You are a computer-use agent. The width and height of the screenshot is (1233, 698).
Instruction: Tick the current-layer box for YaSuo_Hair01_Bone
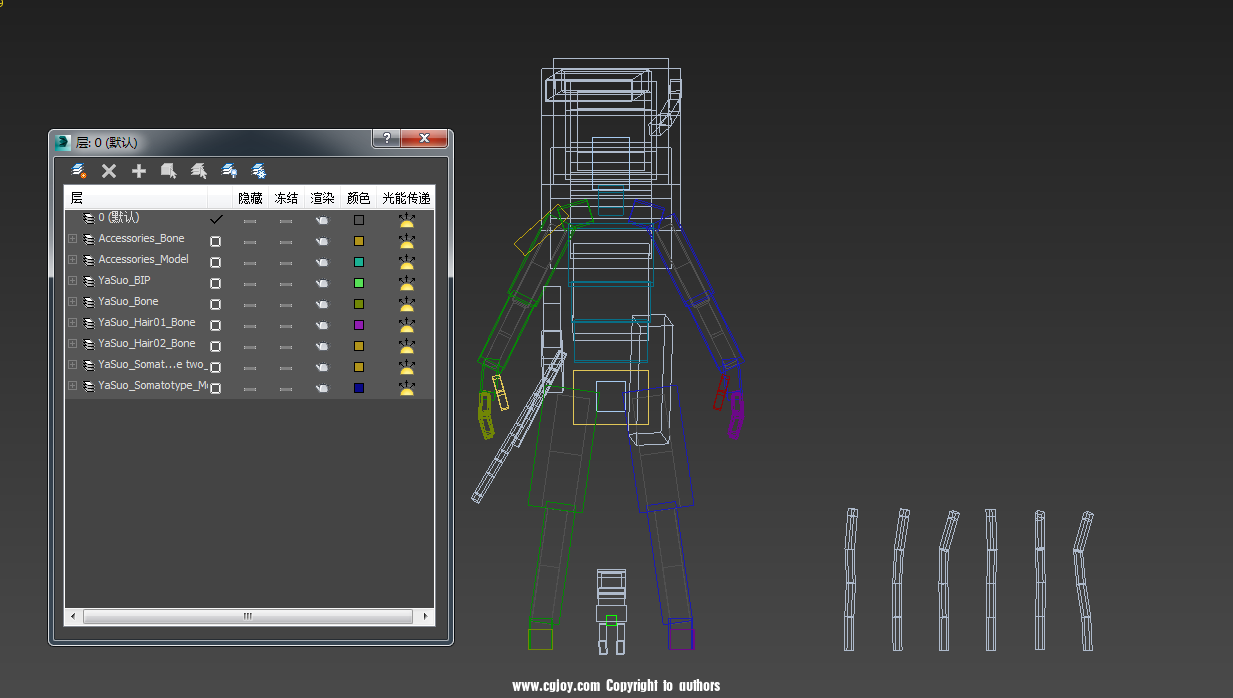click(x=215, y=325)
